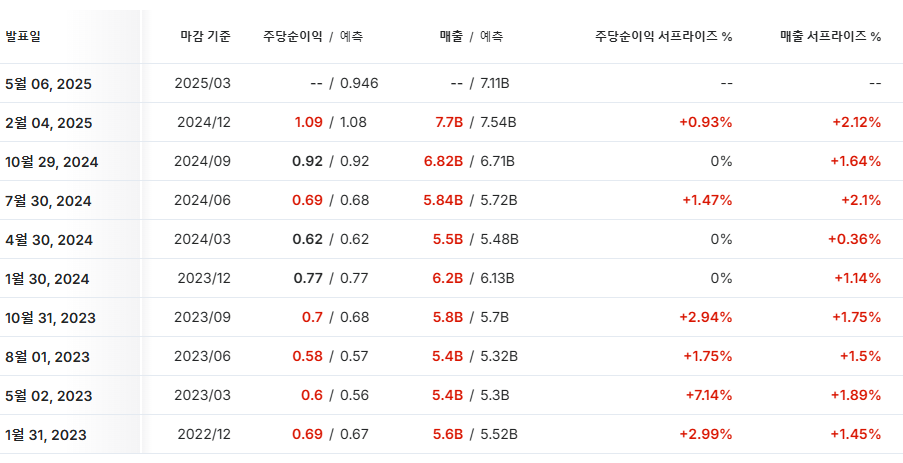Click the revenue value 6.2B
This screenshot has height=463, width=903.
click(x=448, y=279)
